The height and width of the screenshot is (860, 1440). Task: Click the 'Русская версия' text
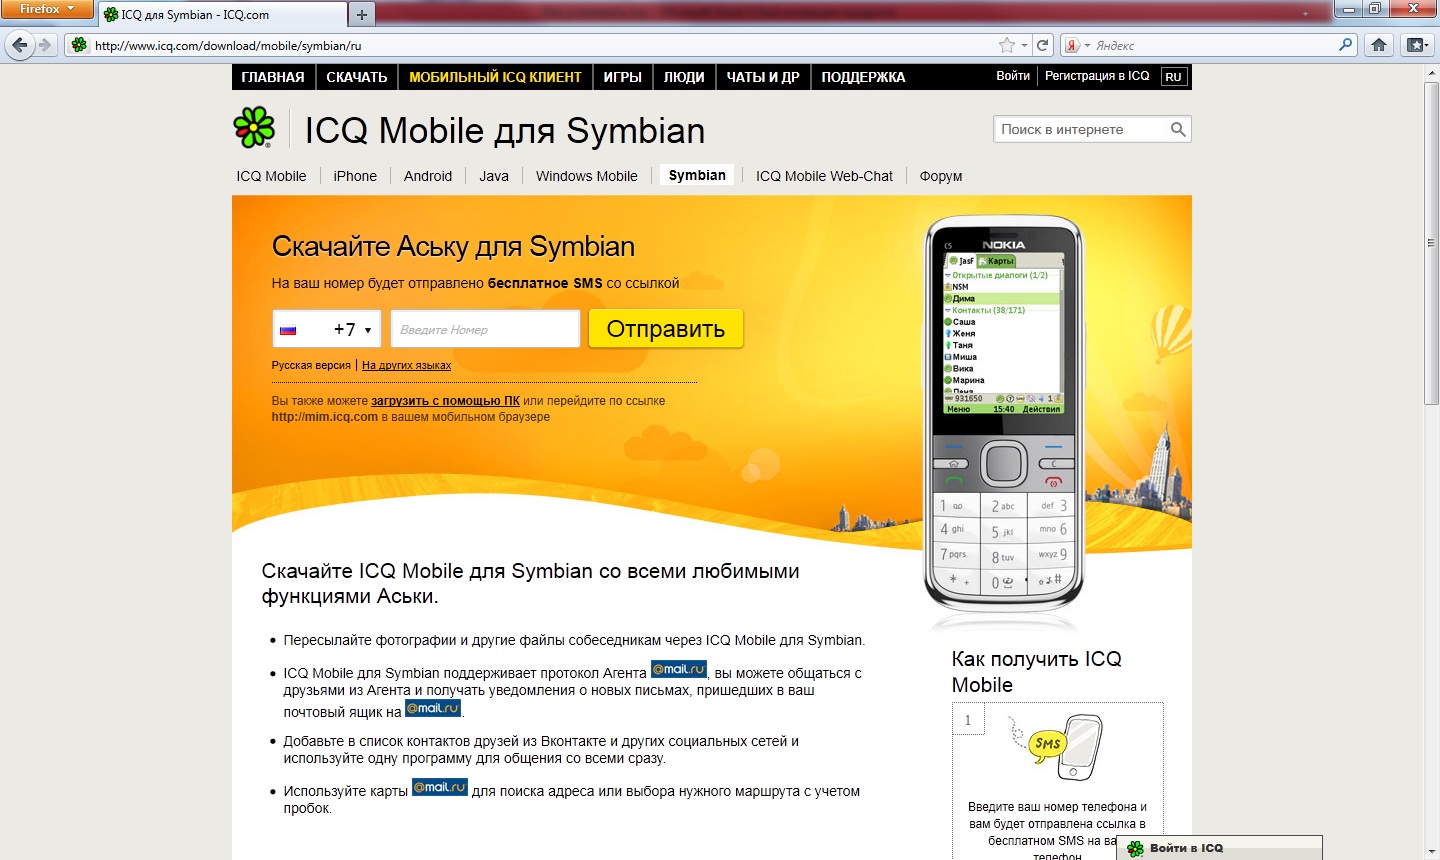311,365
